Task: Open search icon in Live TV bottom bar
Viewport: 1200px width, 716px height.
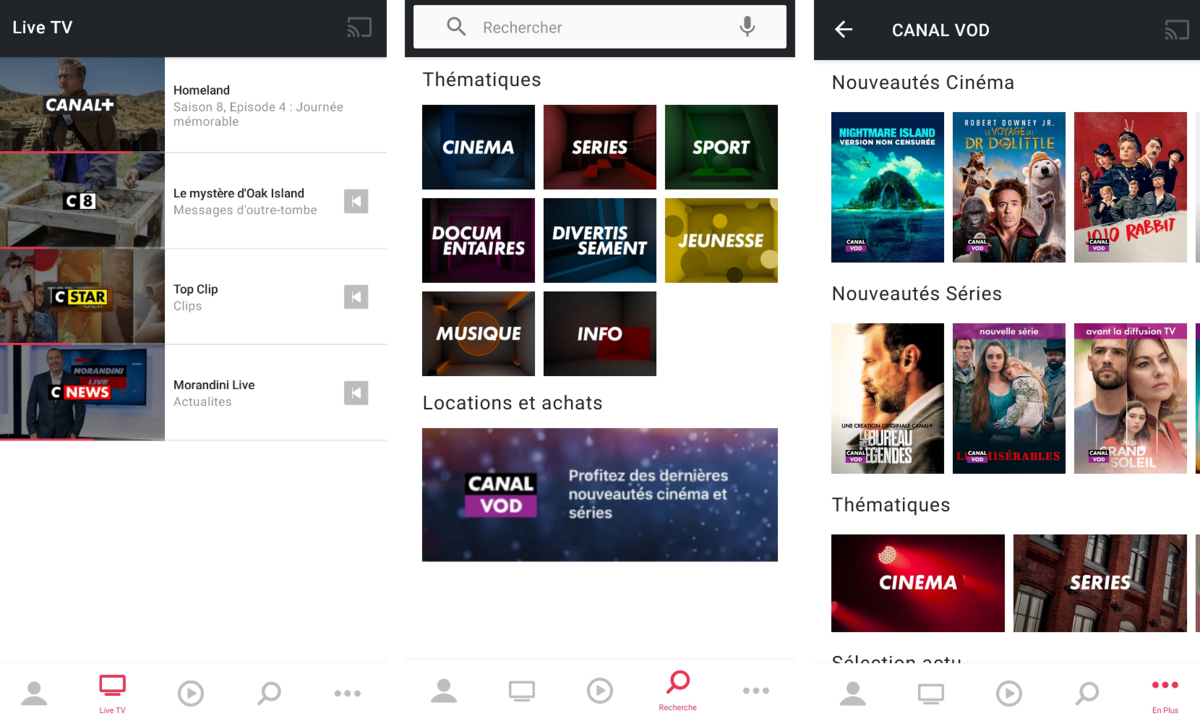Action: (x=269, y=693)
